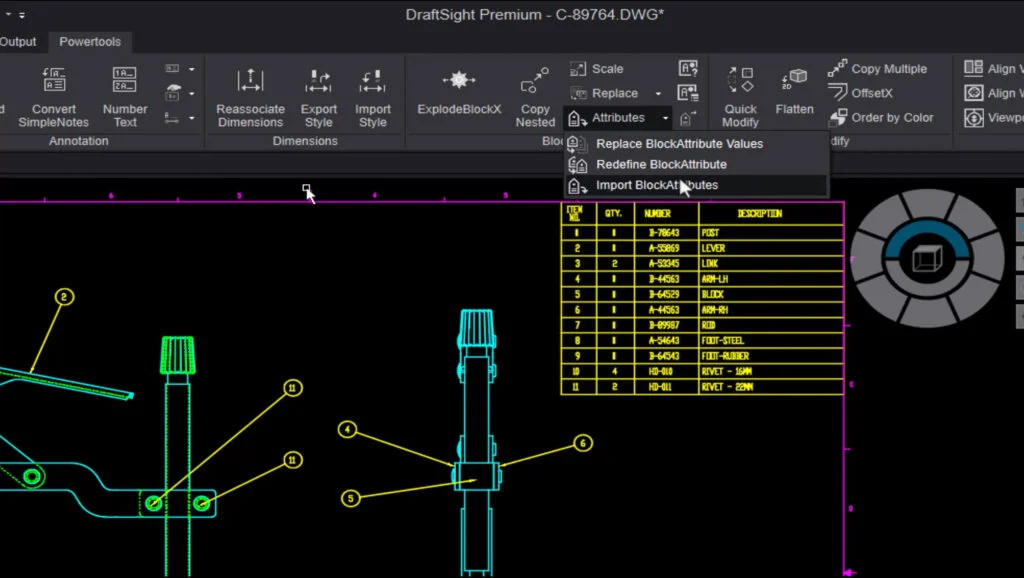
Task: Choose Redefine BlockAttribute from the menu
Action: (696, 165)
